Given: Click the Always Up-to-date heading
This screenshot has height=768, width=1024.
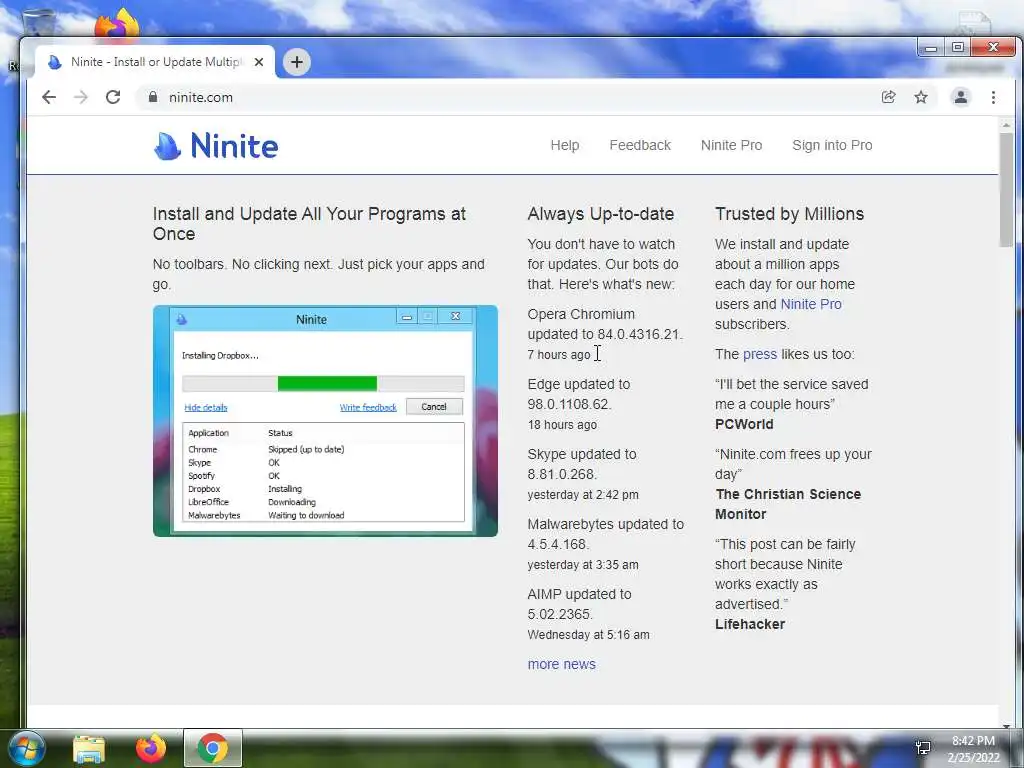Looking at the screenshot, I should tap(600, 214).
